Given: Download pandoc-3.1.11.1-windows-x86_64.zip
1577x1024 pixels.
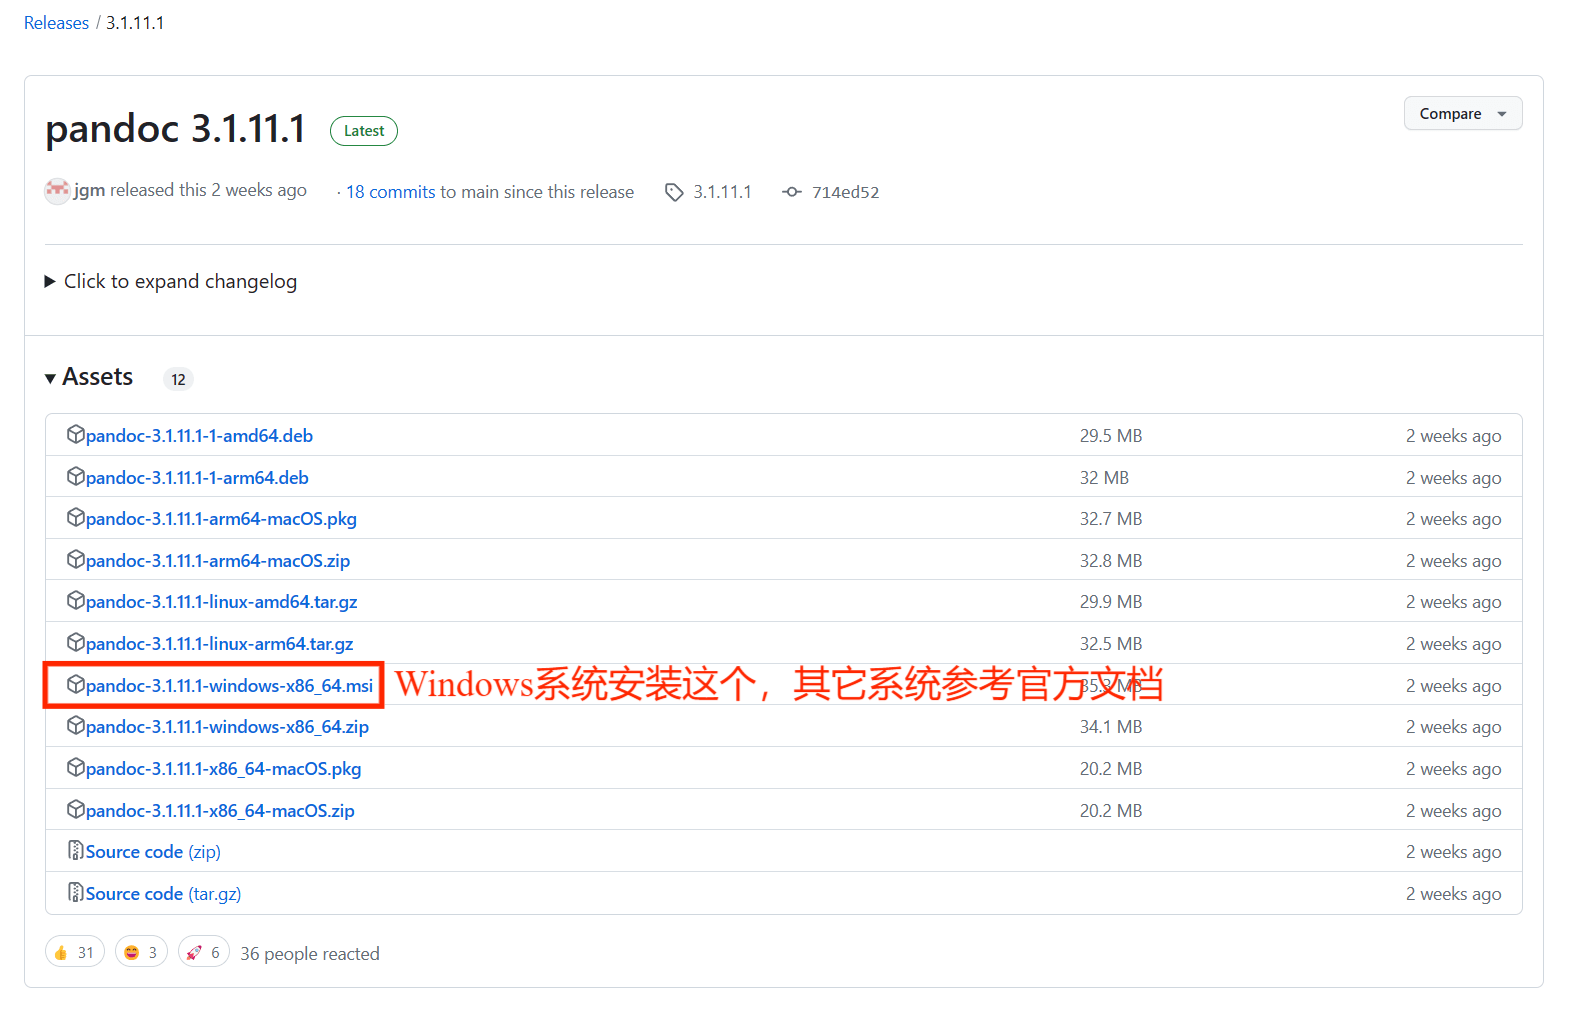Looking at the screenshot, I should coord(227,727).
